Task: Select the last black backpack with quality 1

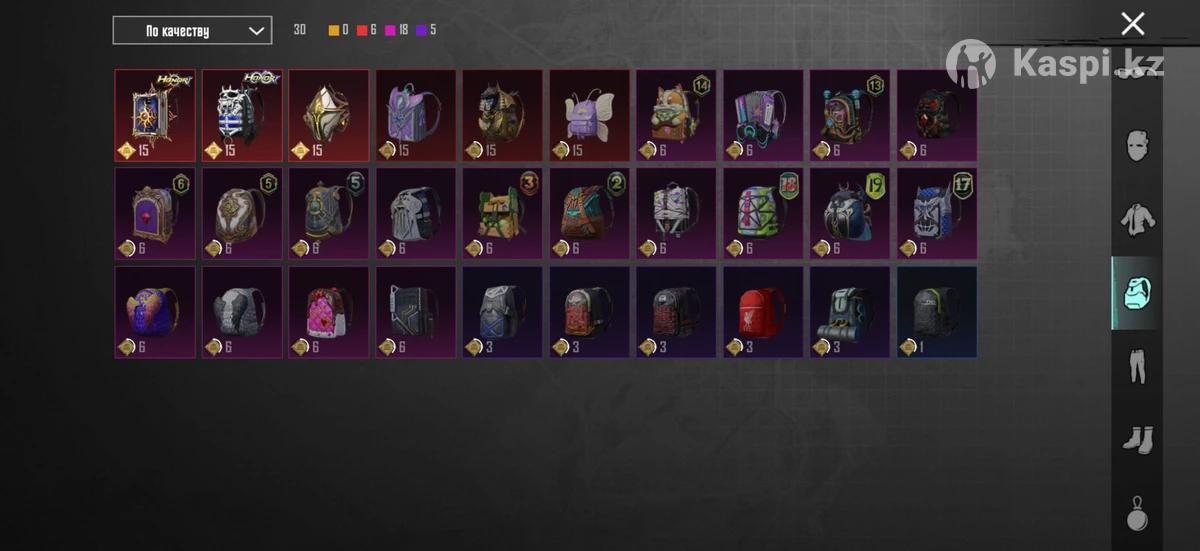Action: tap(937, 311)
